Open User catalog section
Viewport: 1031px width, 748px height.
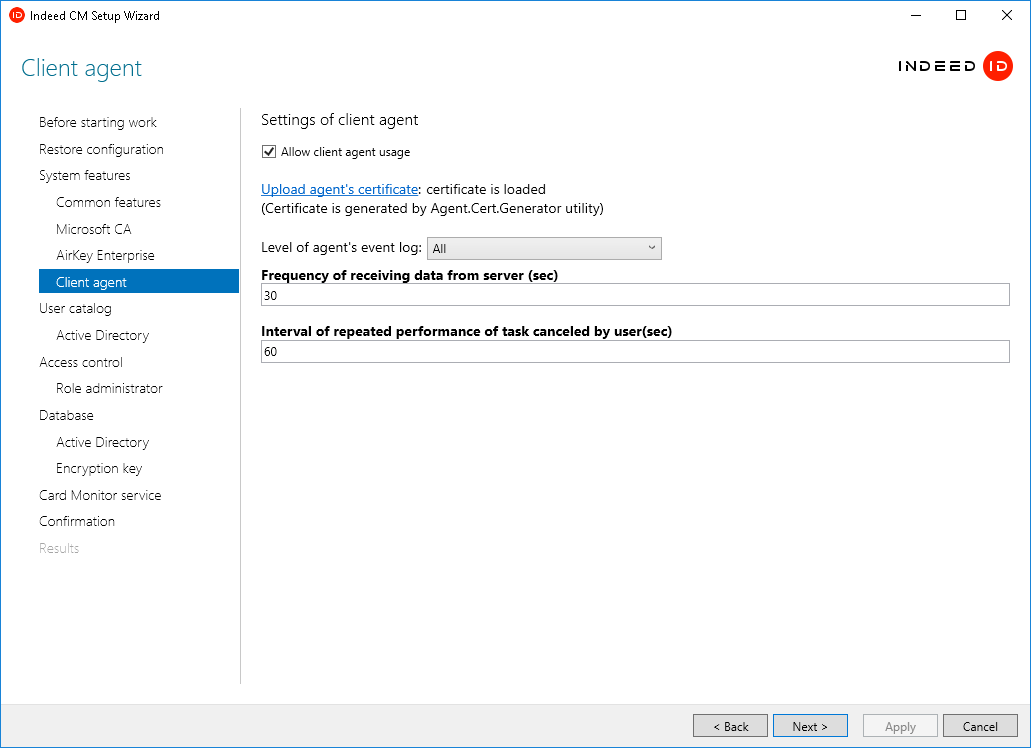(75, 308)
